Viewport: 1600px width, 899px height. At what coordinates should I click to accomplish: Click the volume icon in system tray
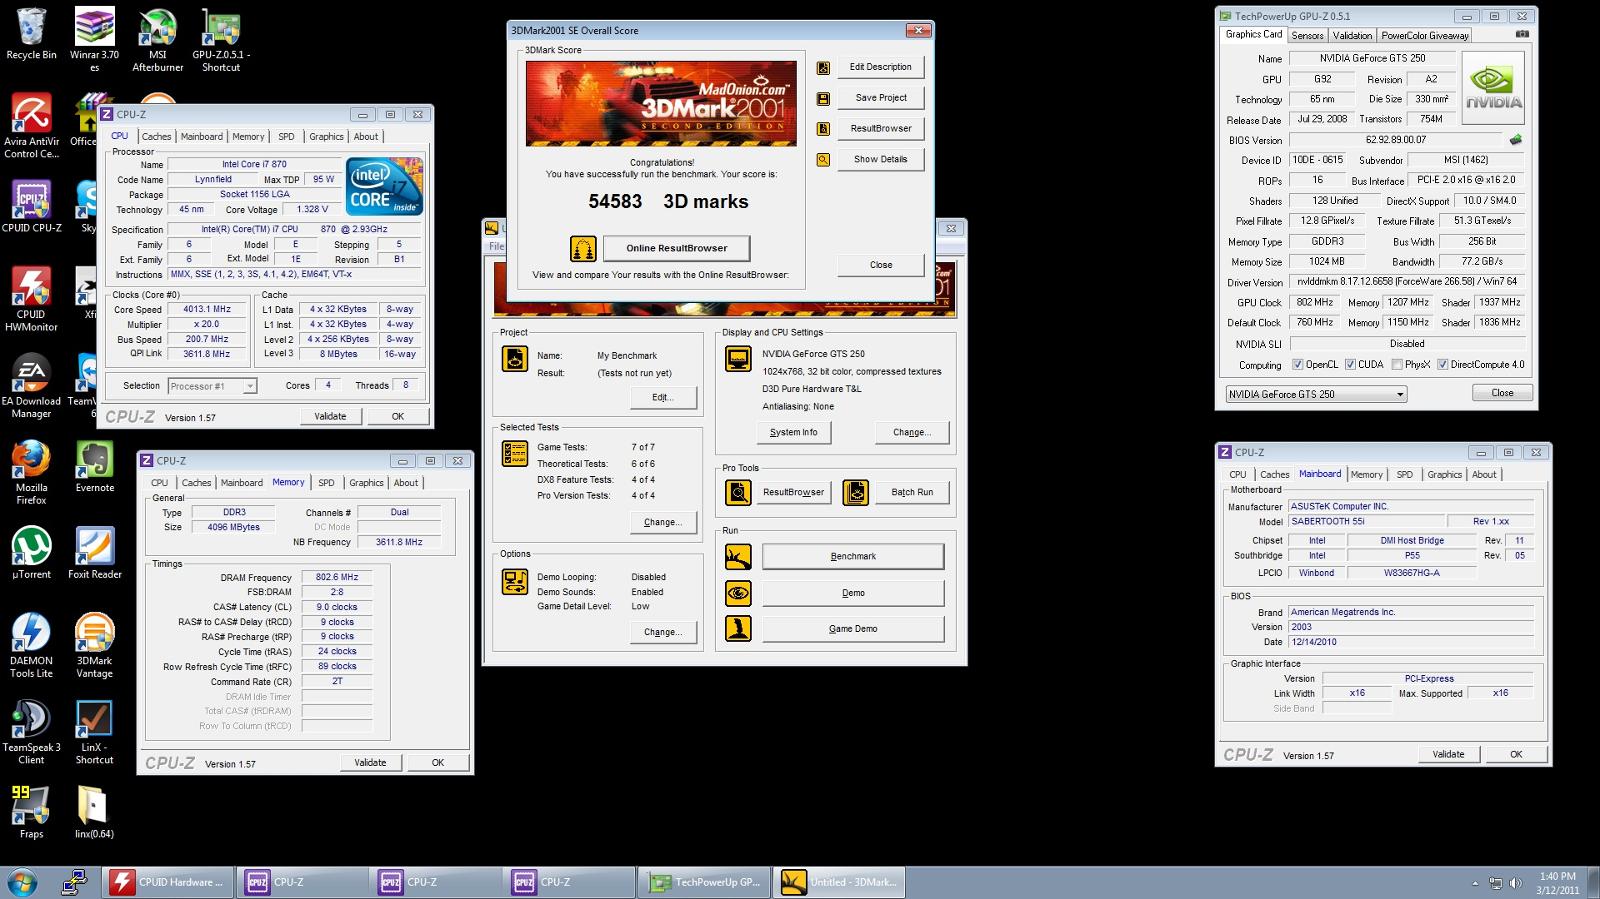pyautogui.click(x=1516, y=883)
